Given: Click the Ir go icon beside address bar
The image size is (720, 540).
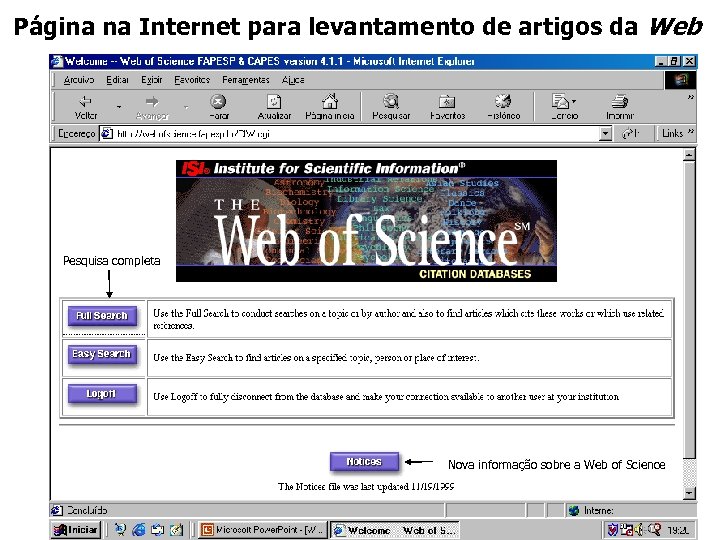Looking at the screenshot, I should pyautogui.click(x=630, y=134).
